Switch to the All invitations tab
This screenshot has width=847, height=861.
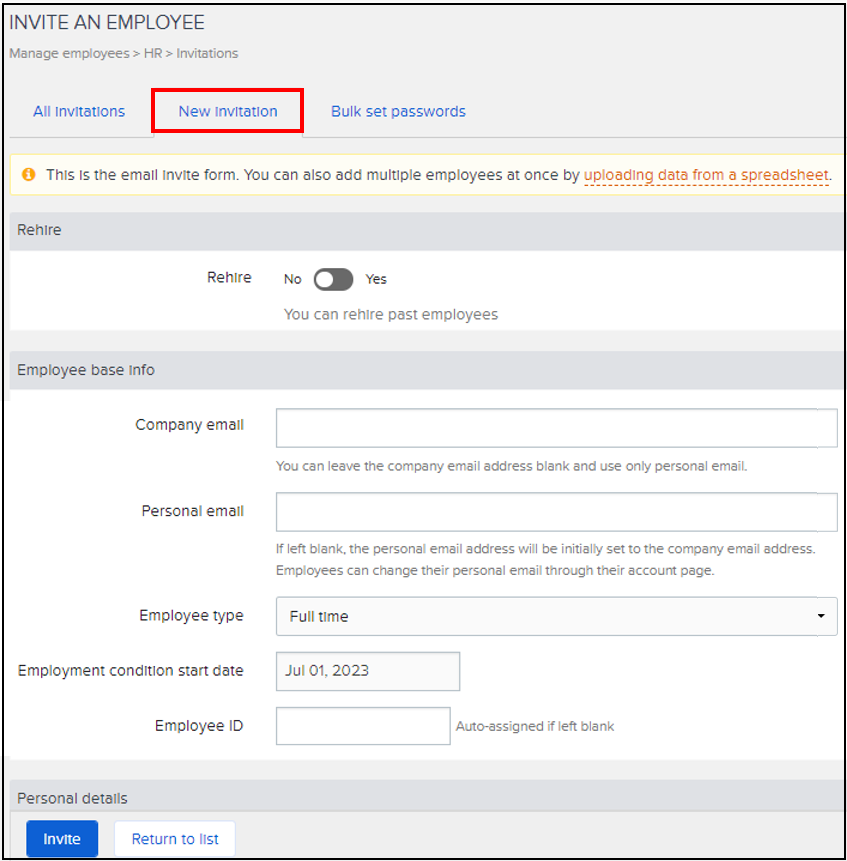[79, 111]
